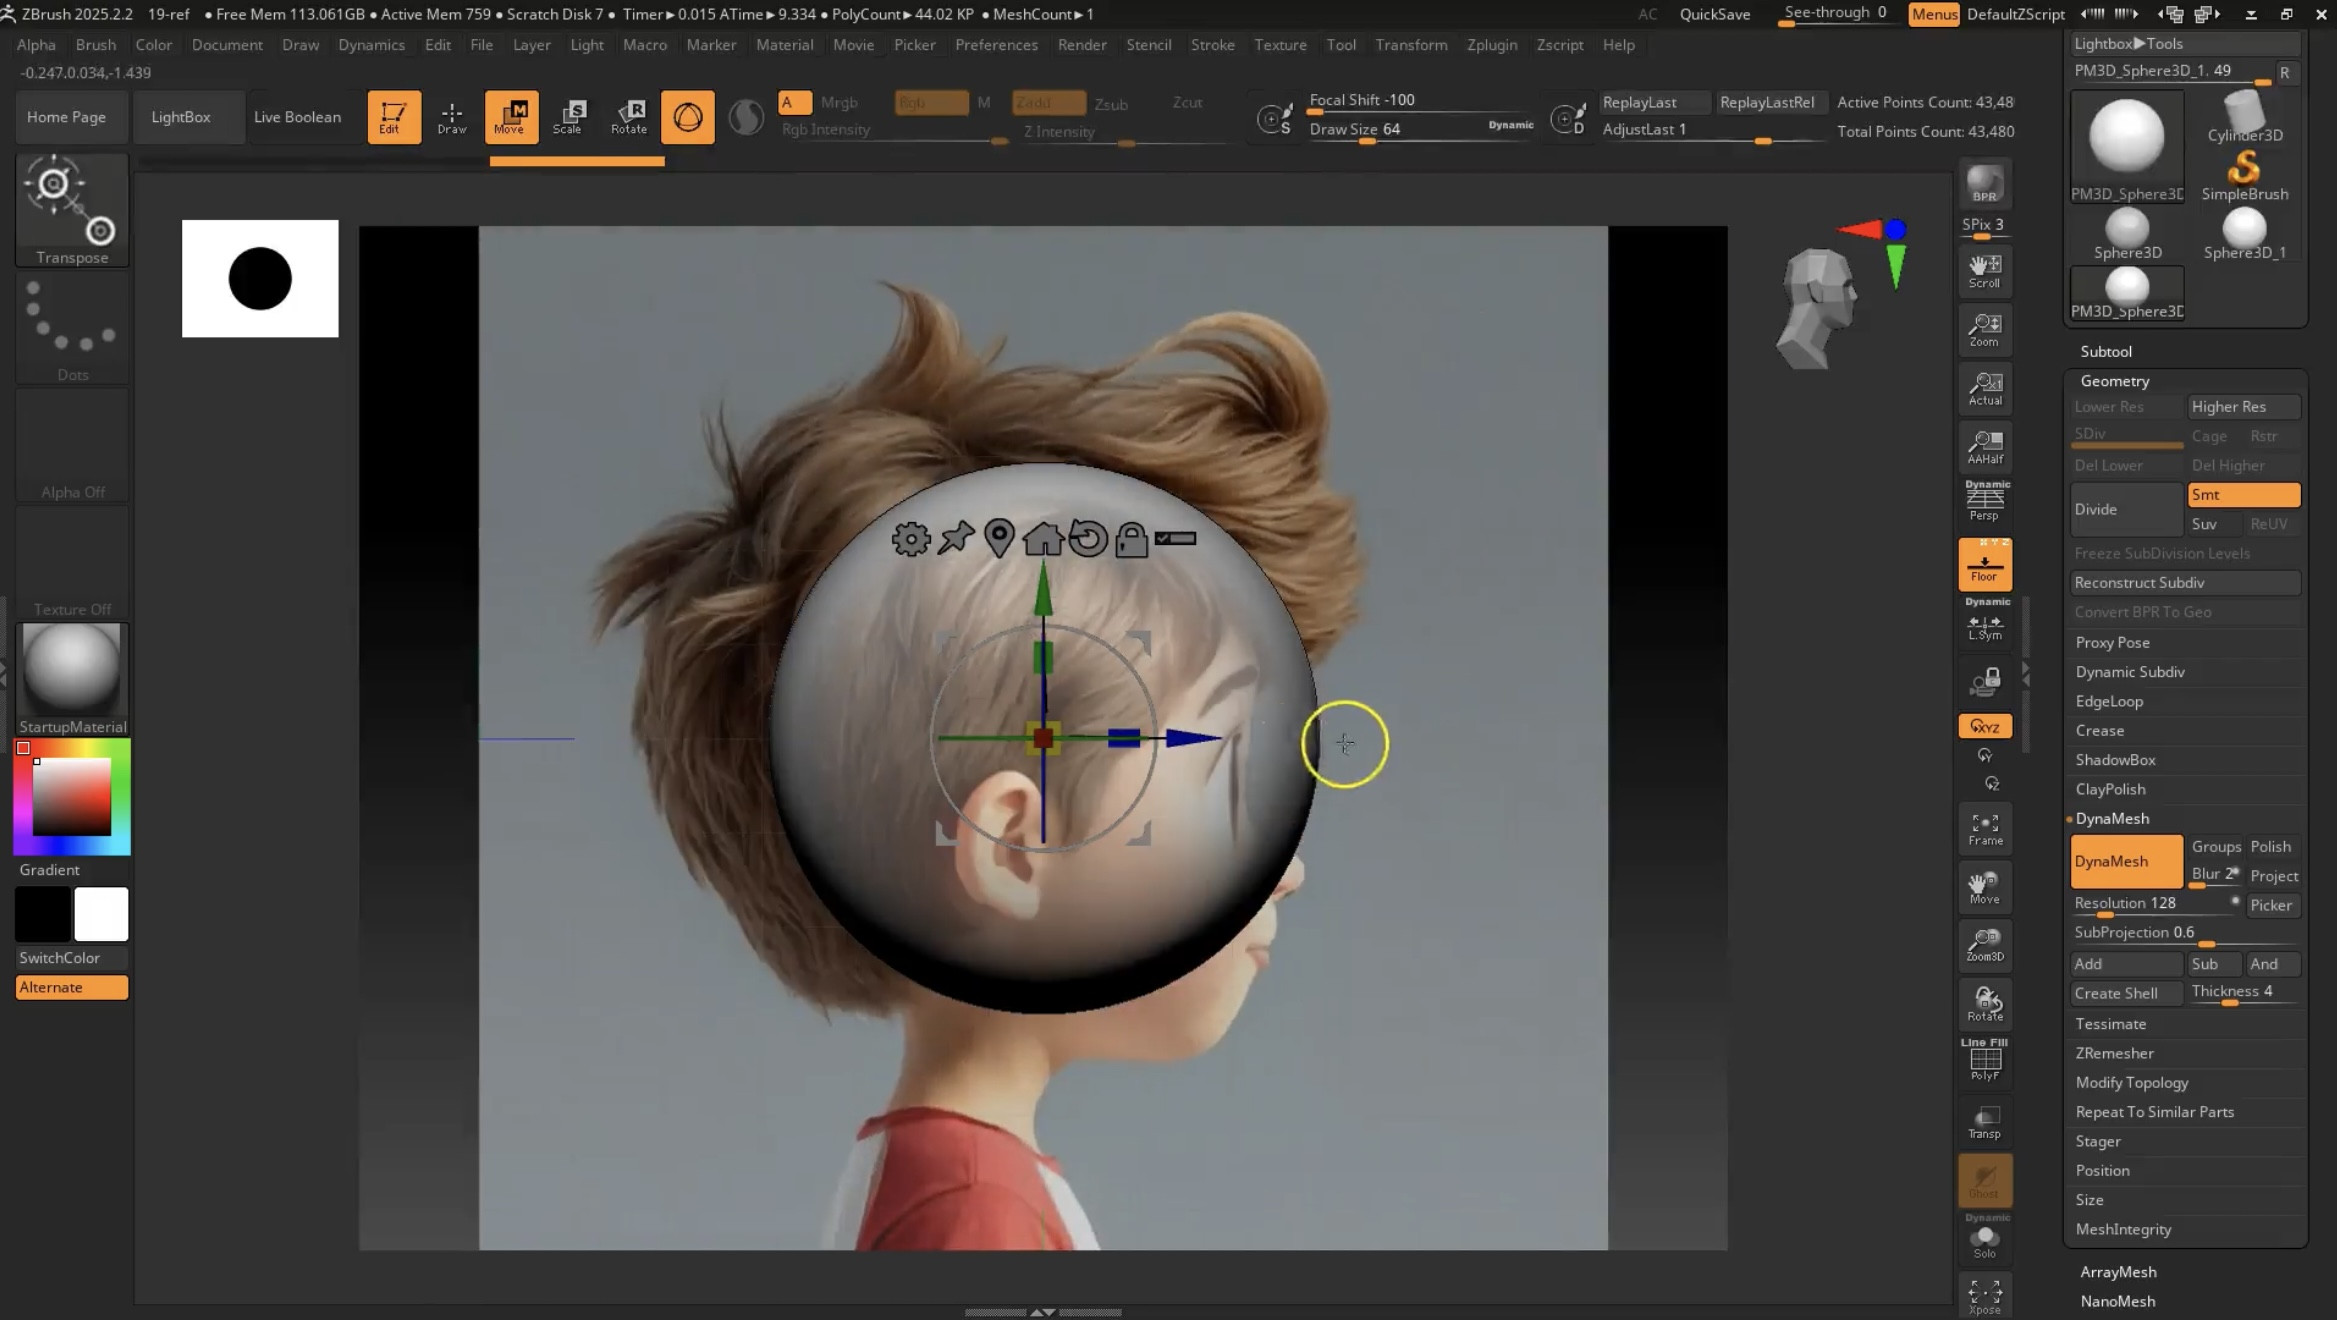Click Create Shell button

(x=2127, y=993)
